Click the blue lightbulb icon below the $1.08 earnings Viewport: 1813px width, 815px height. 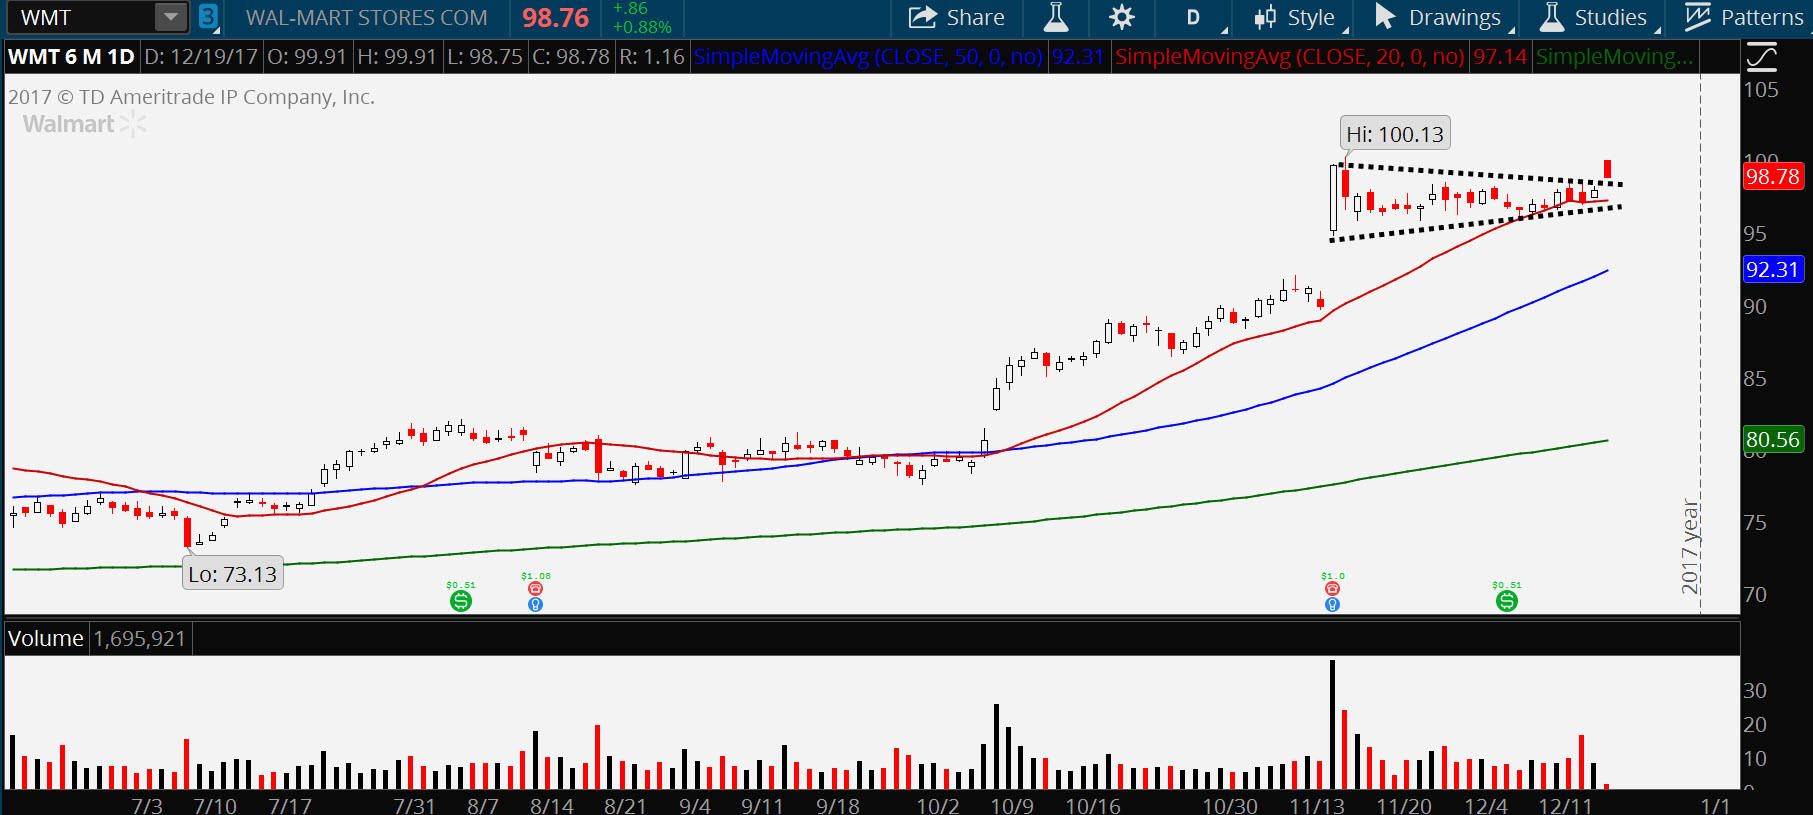click(x=535, y=604)
